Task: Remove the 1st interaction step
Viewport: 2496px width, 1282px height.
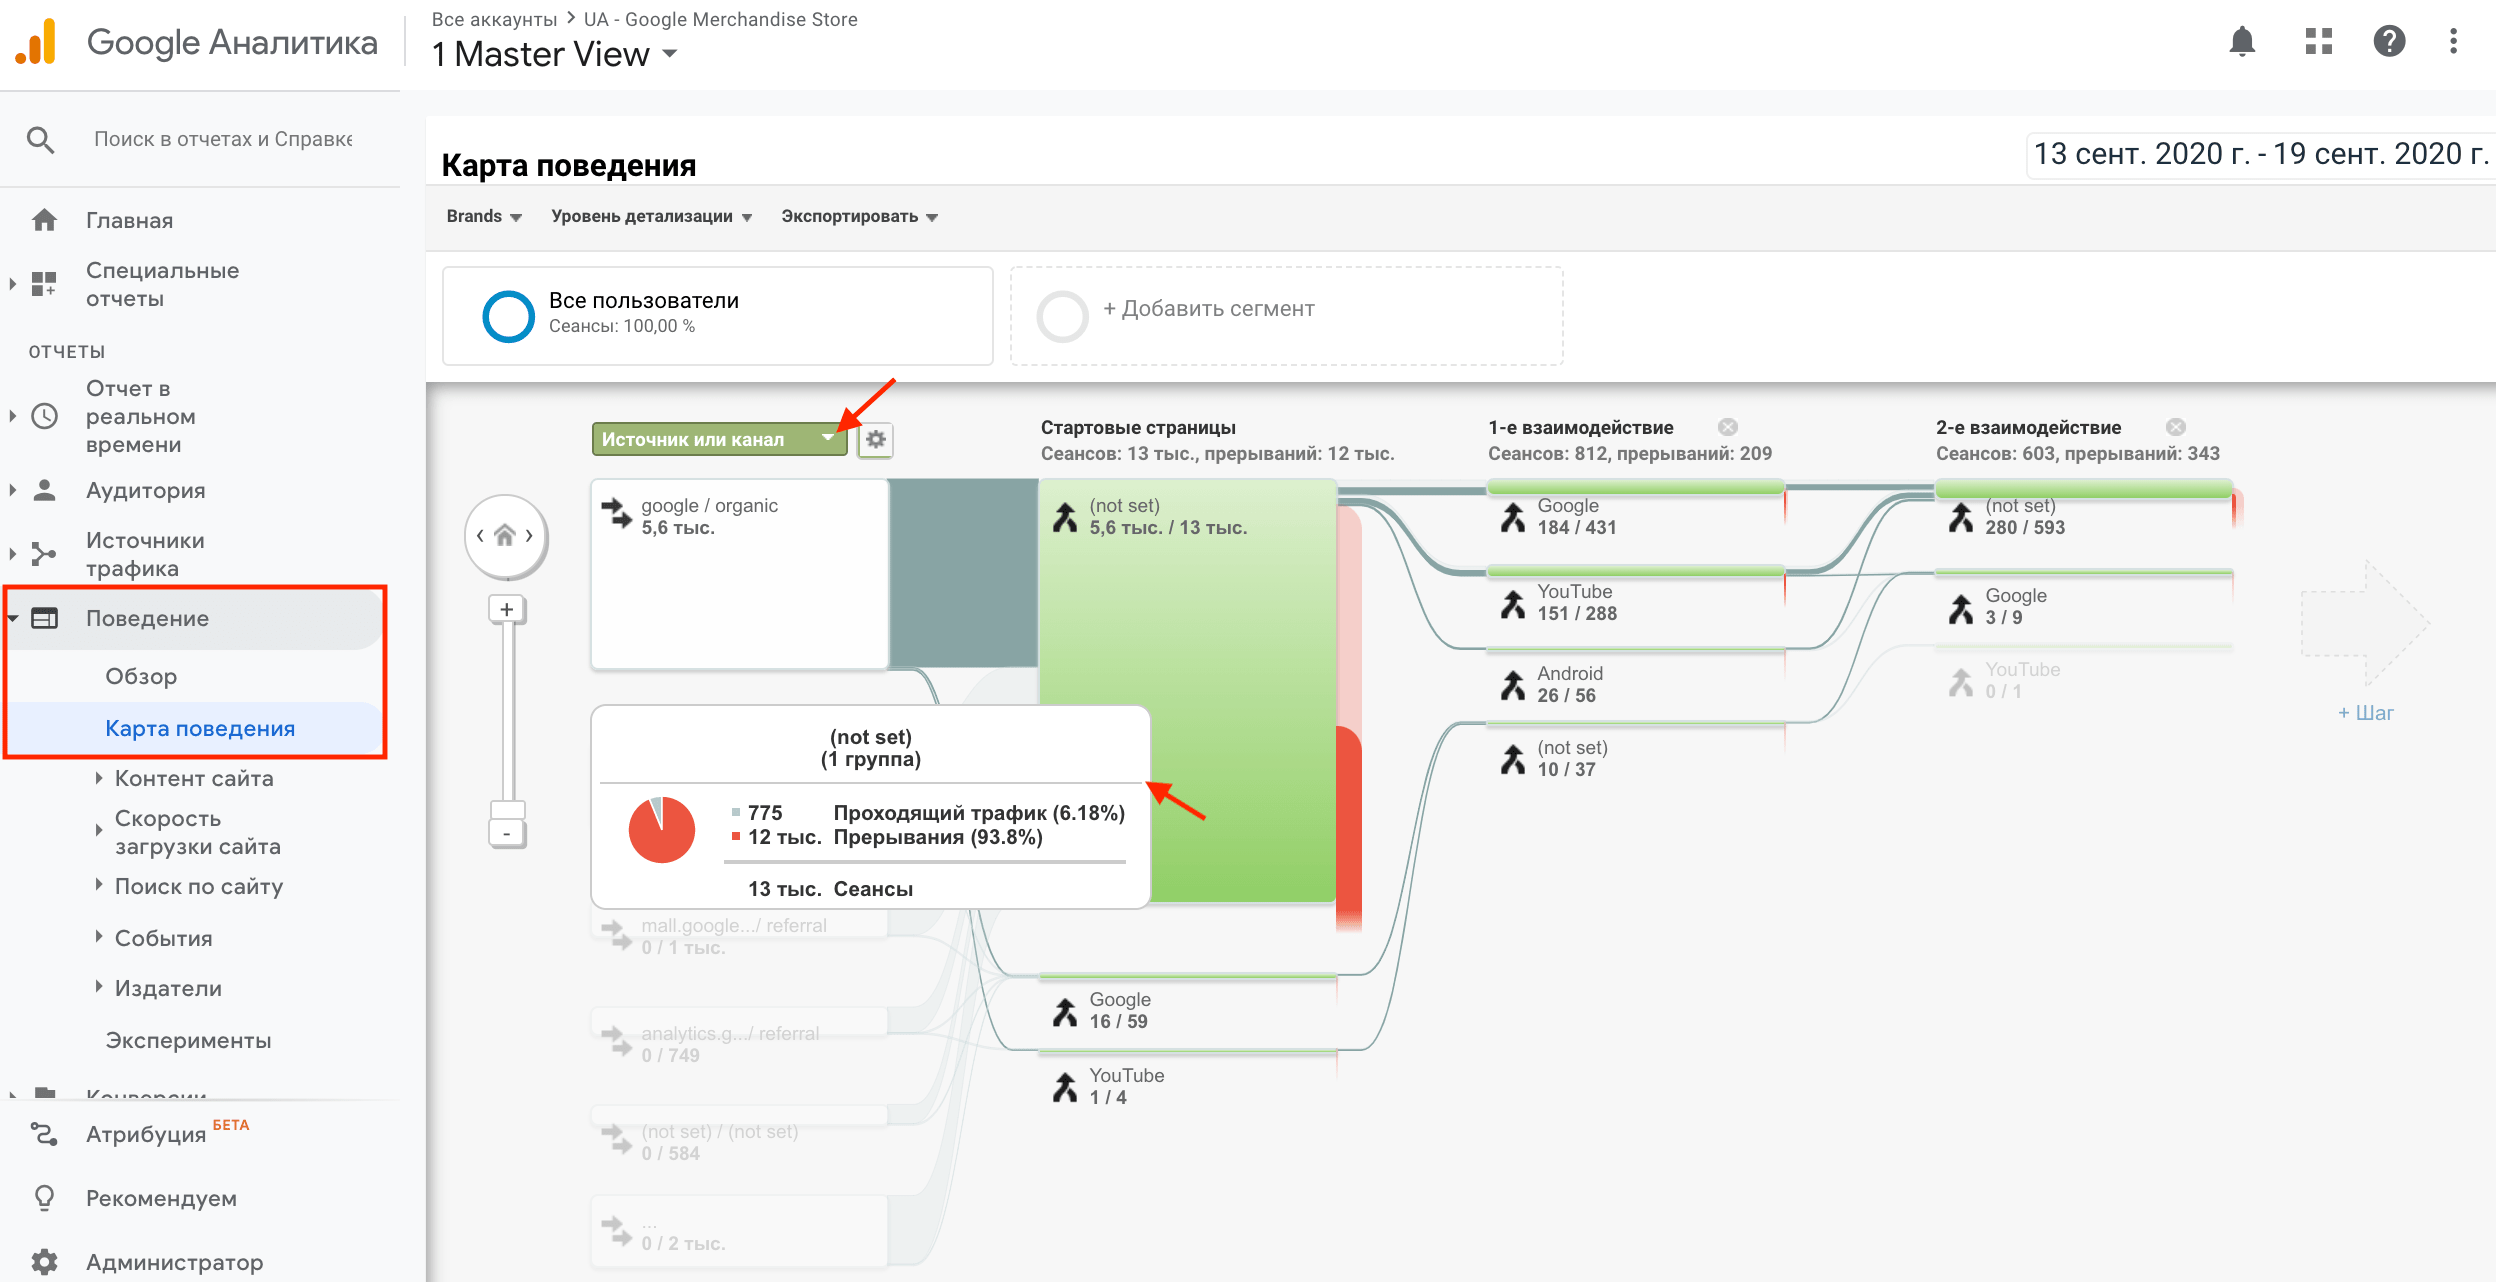Action: [x=1727, y=427]
